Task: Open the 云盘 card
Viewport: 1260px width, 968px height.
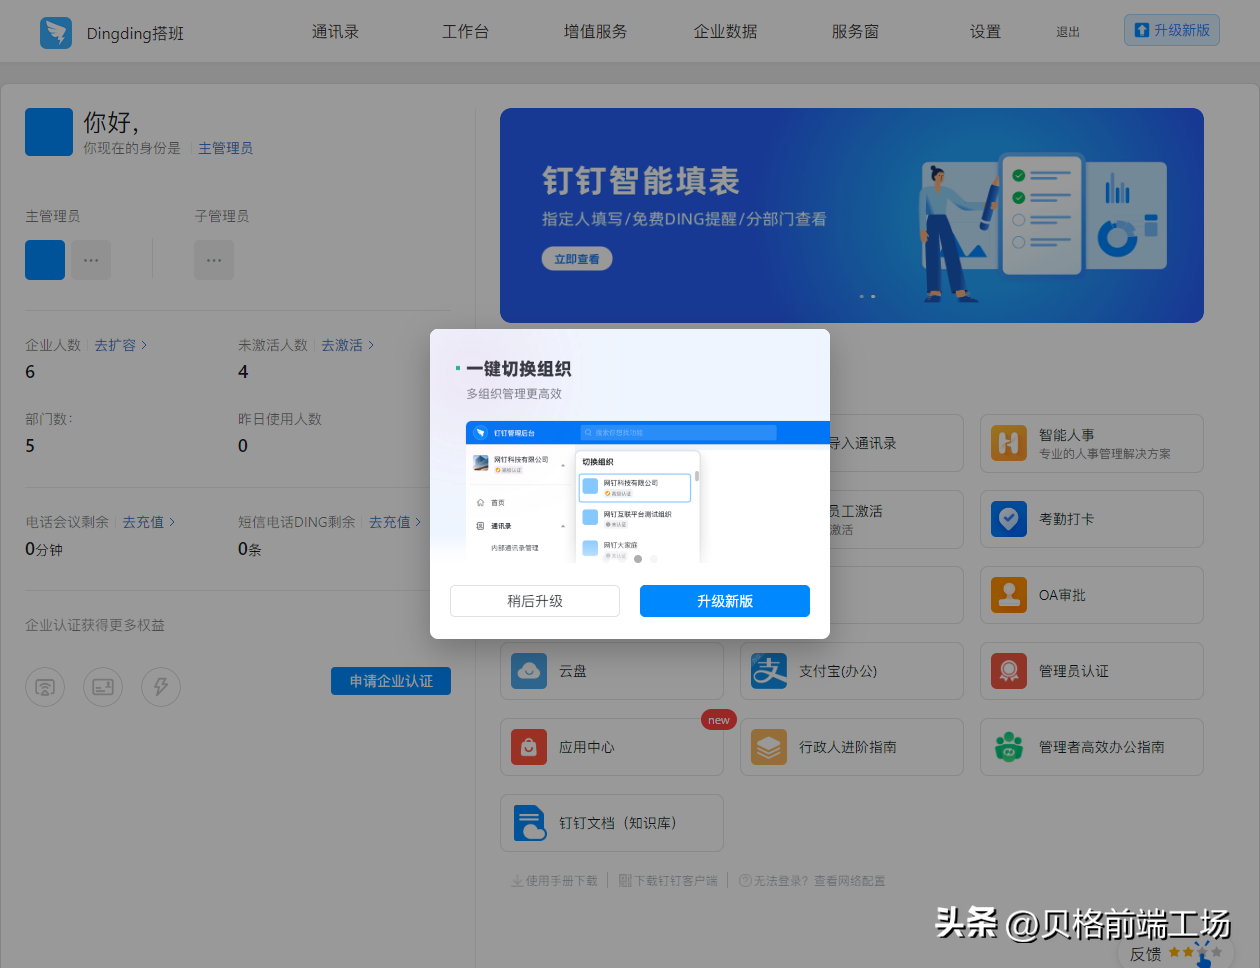Action: (x=612, y=671)
